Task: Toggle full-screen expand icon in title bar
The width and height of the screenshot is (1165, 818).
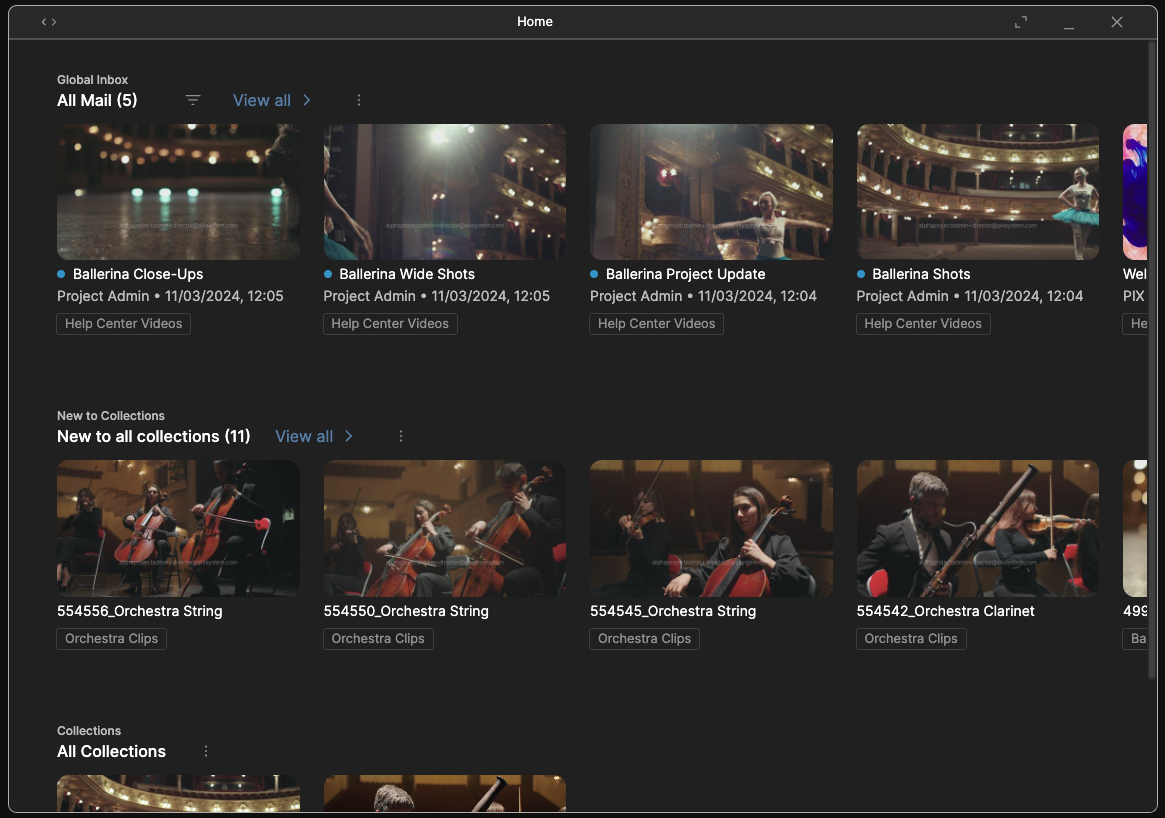Action: click(x=1021, y=22)
